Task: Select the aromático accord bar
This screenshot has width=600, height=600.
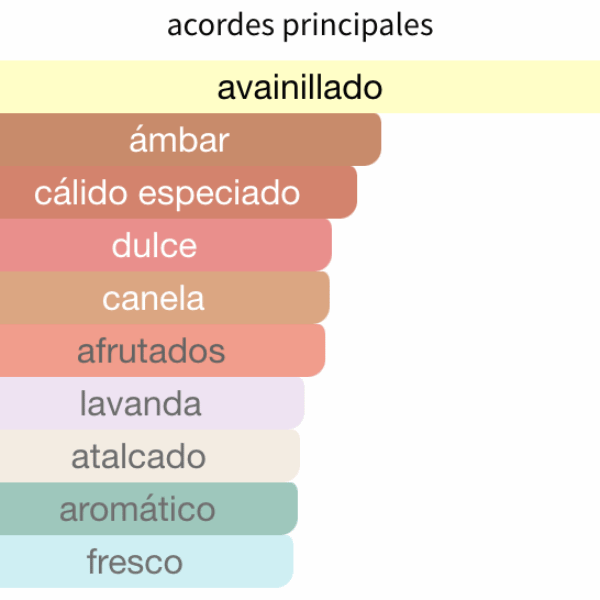Action: pos(149,509)
